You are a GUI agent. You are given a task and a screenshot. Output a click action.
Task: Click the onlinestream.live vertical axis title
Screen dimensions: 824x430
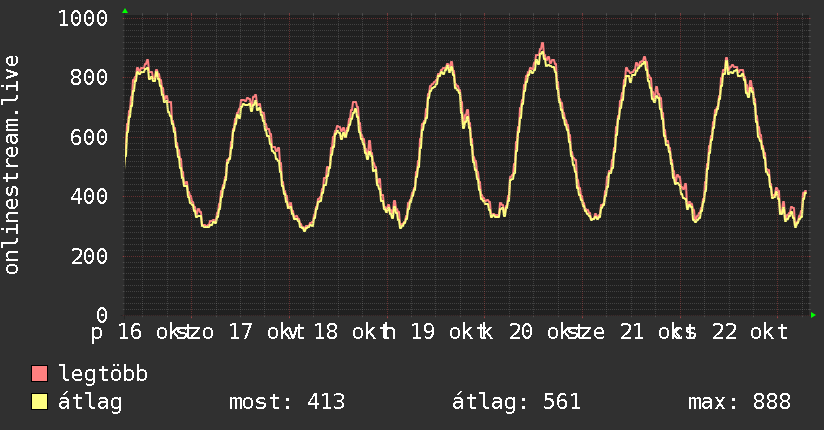tap(11, 165)
